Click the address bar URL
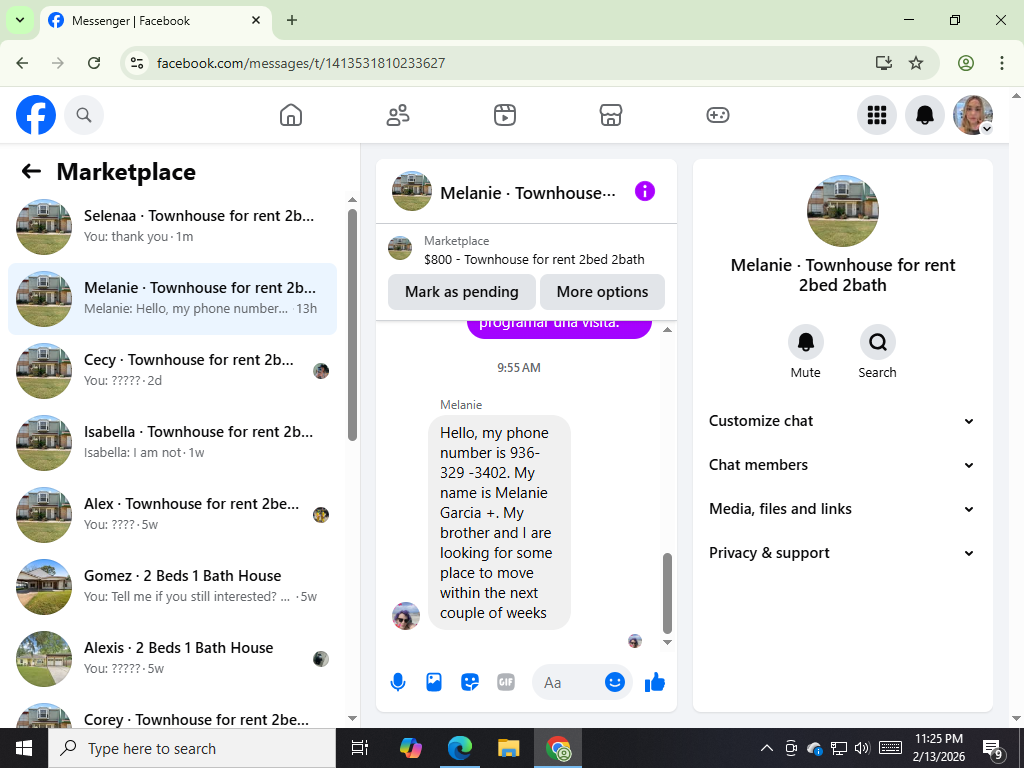 301,63
